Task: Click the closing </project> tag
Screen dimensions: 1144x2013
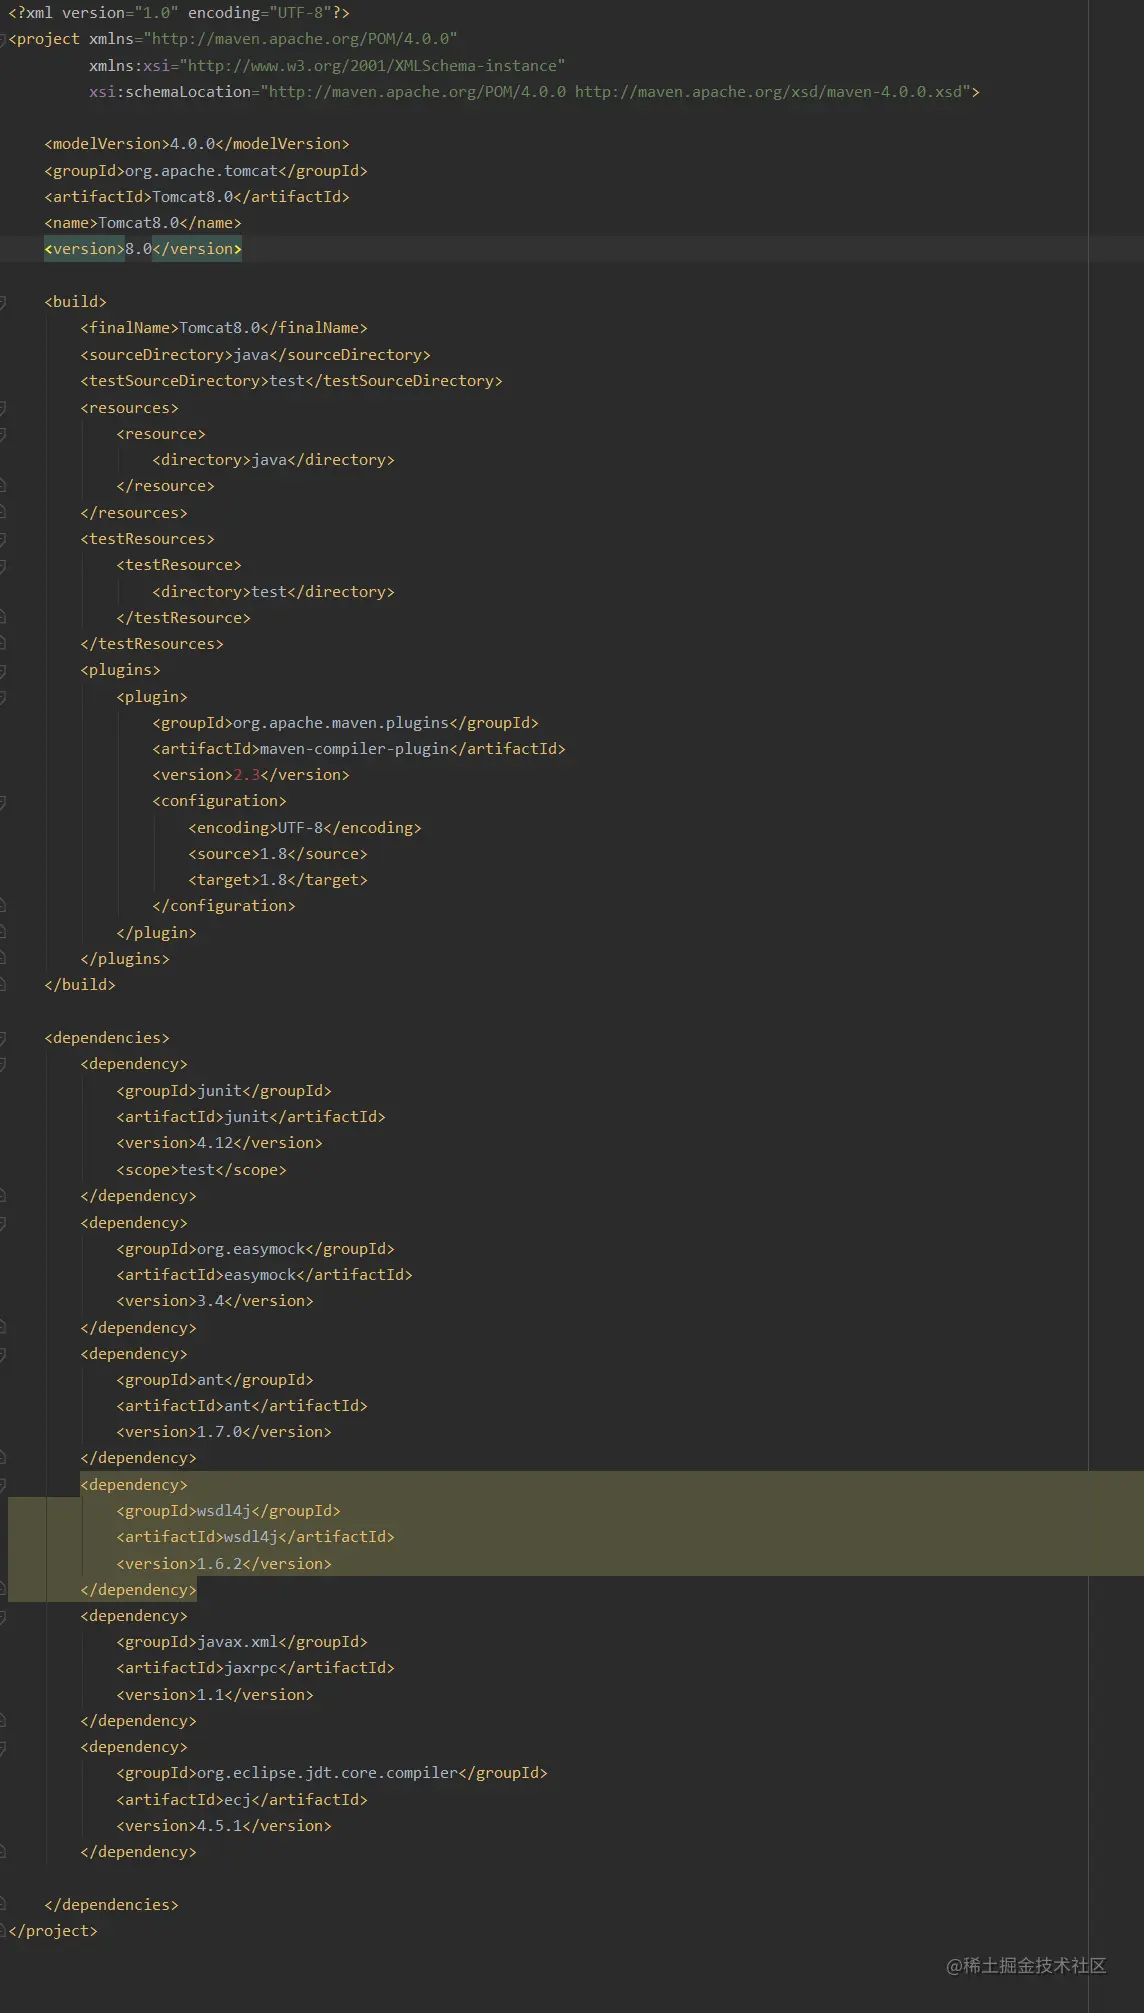Action: pyautogui.click(x=53, y=1931)
